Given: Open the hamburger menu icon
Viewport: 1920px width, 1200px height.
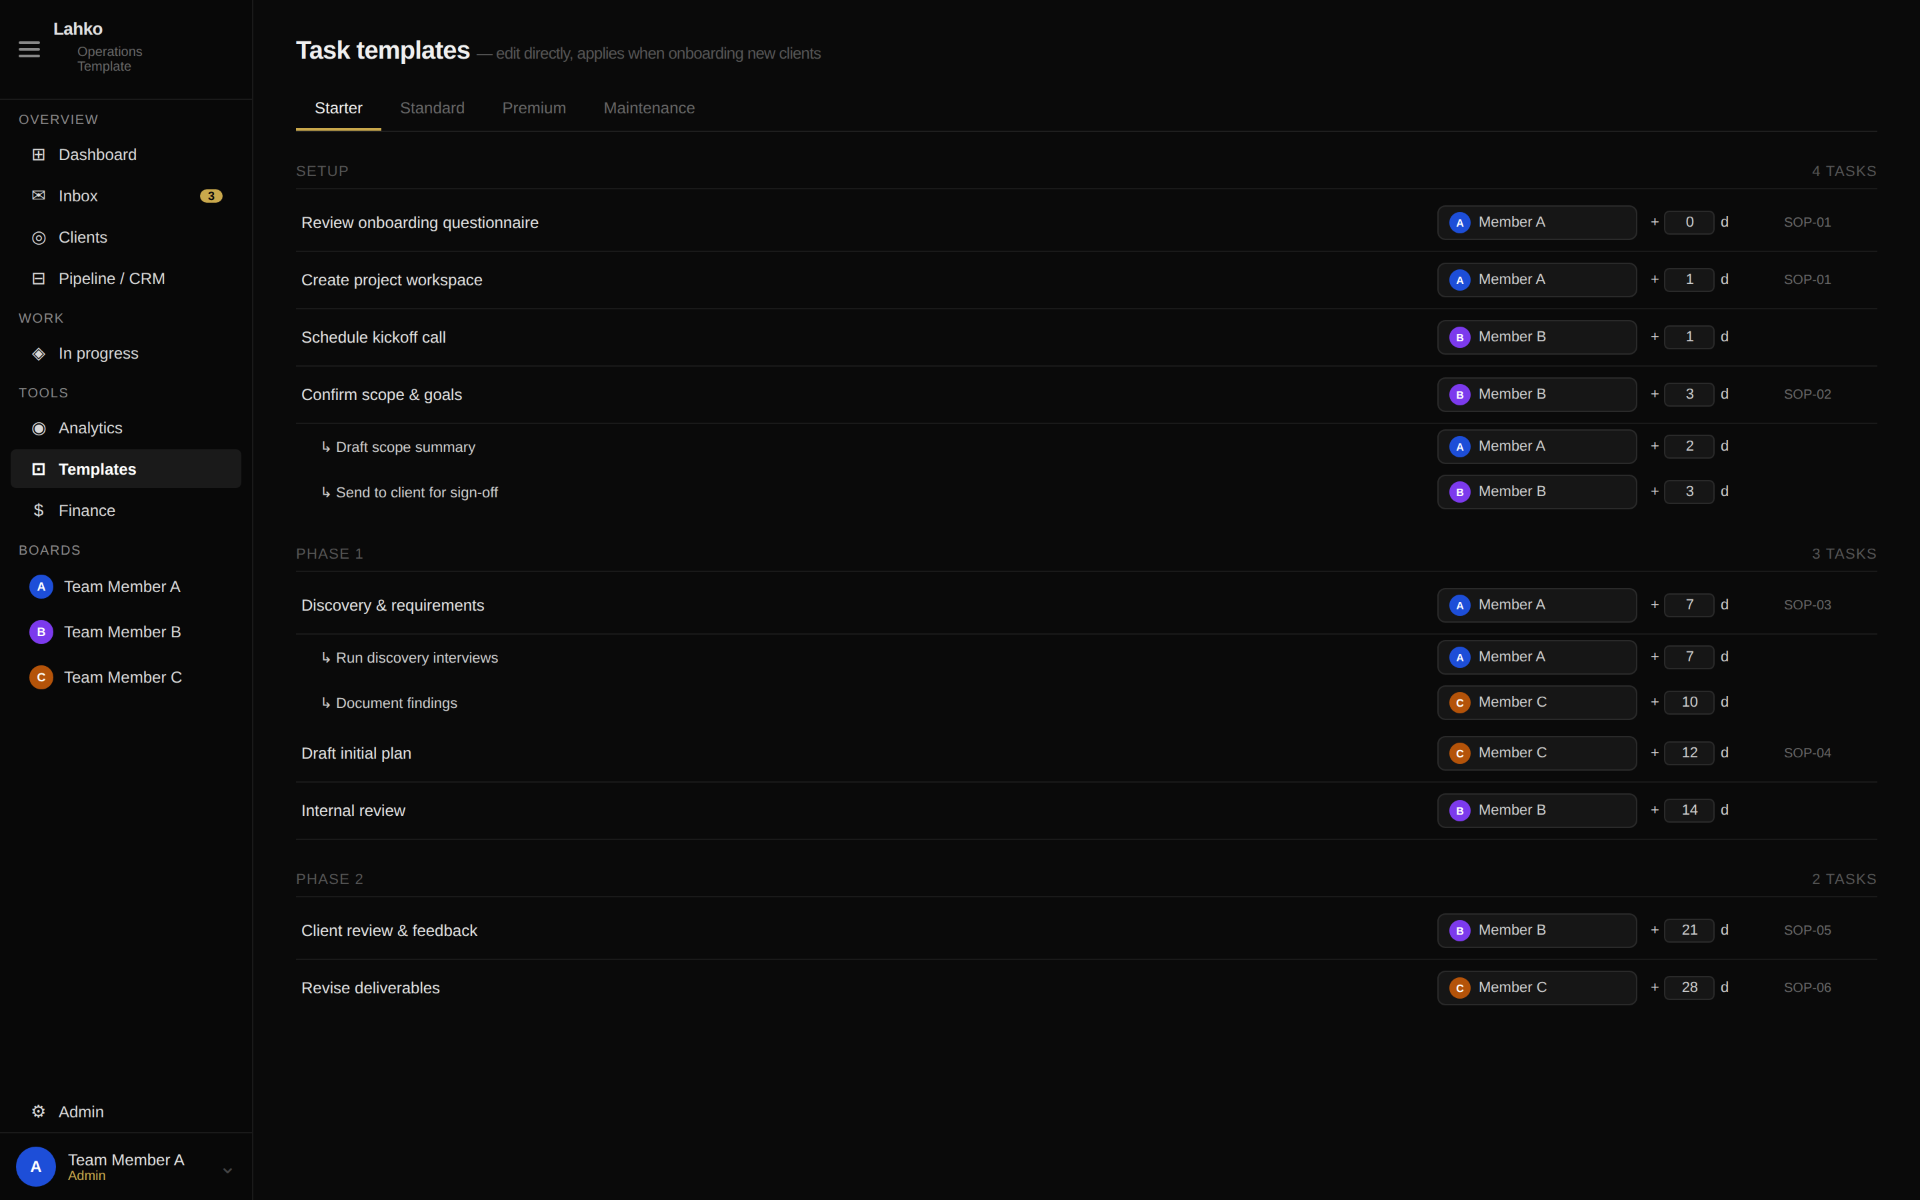Looking at the screenshot, I should pyautogui.click(x=29, y=49).
